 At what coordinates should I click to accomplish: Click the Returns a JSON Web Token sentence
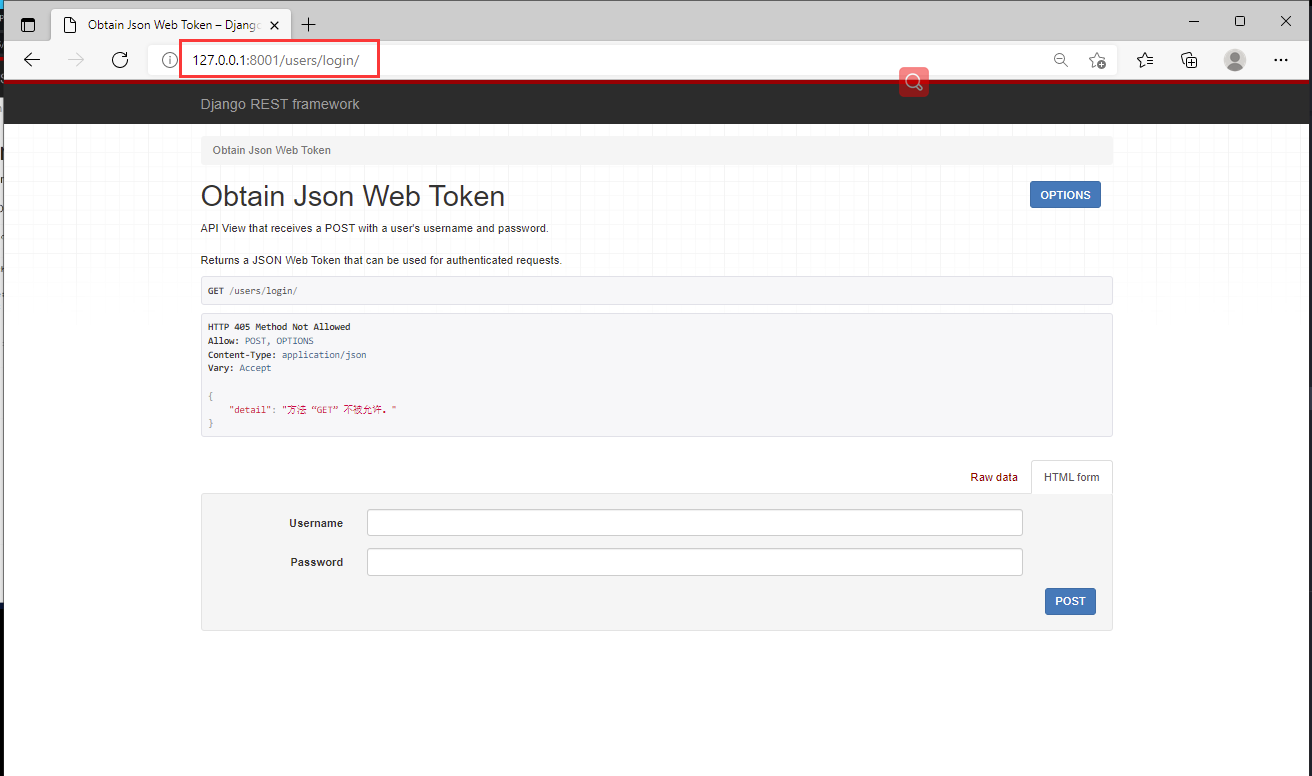click(x=381, y=260)
